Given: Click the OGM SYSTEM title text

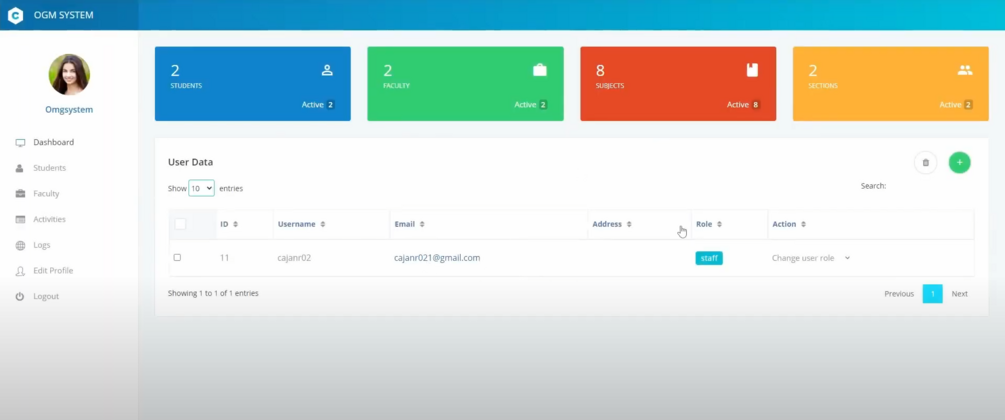Looking at the screenshot, I should coord(63,15).
